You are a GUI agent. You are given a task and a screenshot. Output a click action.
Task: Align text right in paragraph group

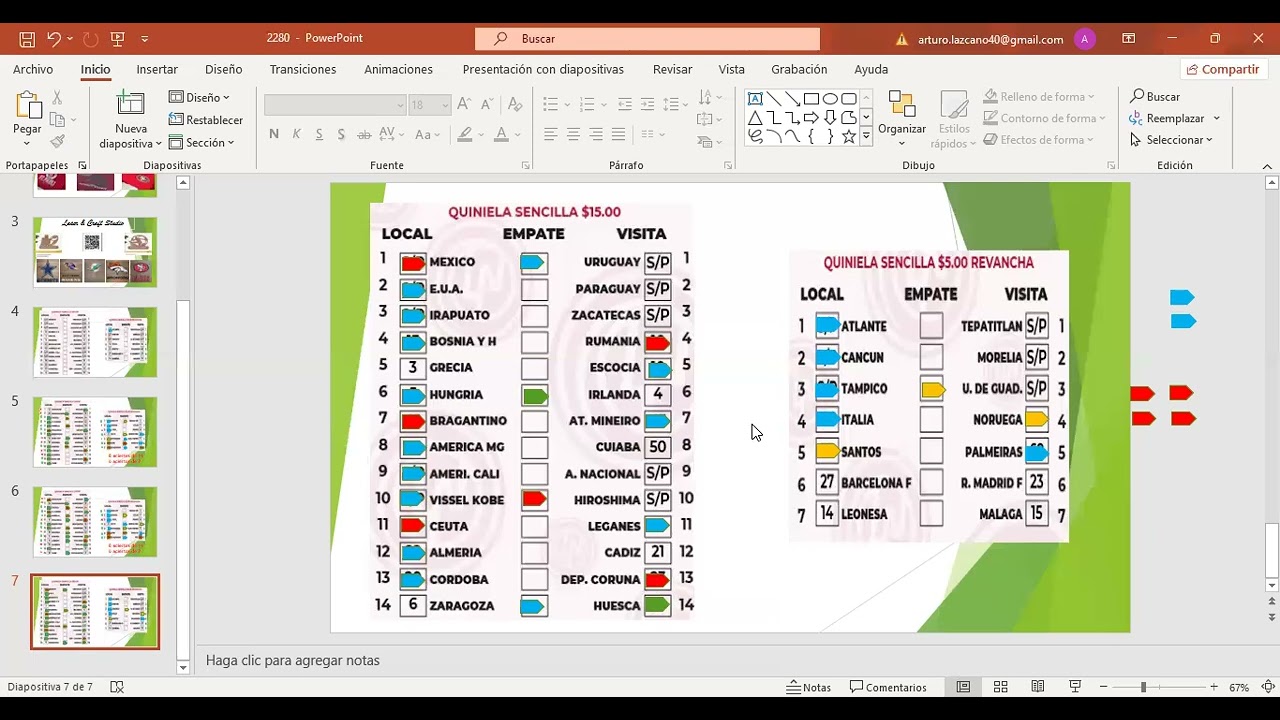[x=596, y=134]
